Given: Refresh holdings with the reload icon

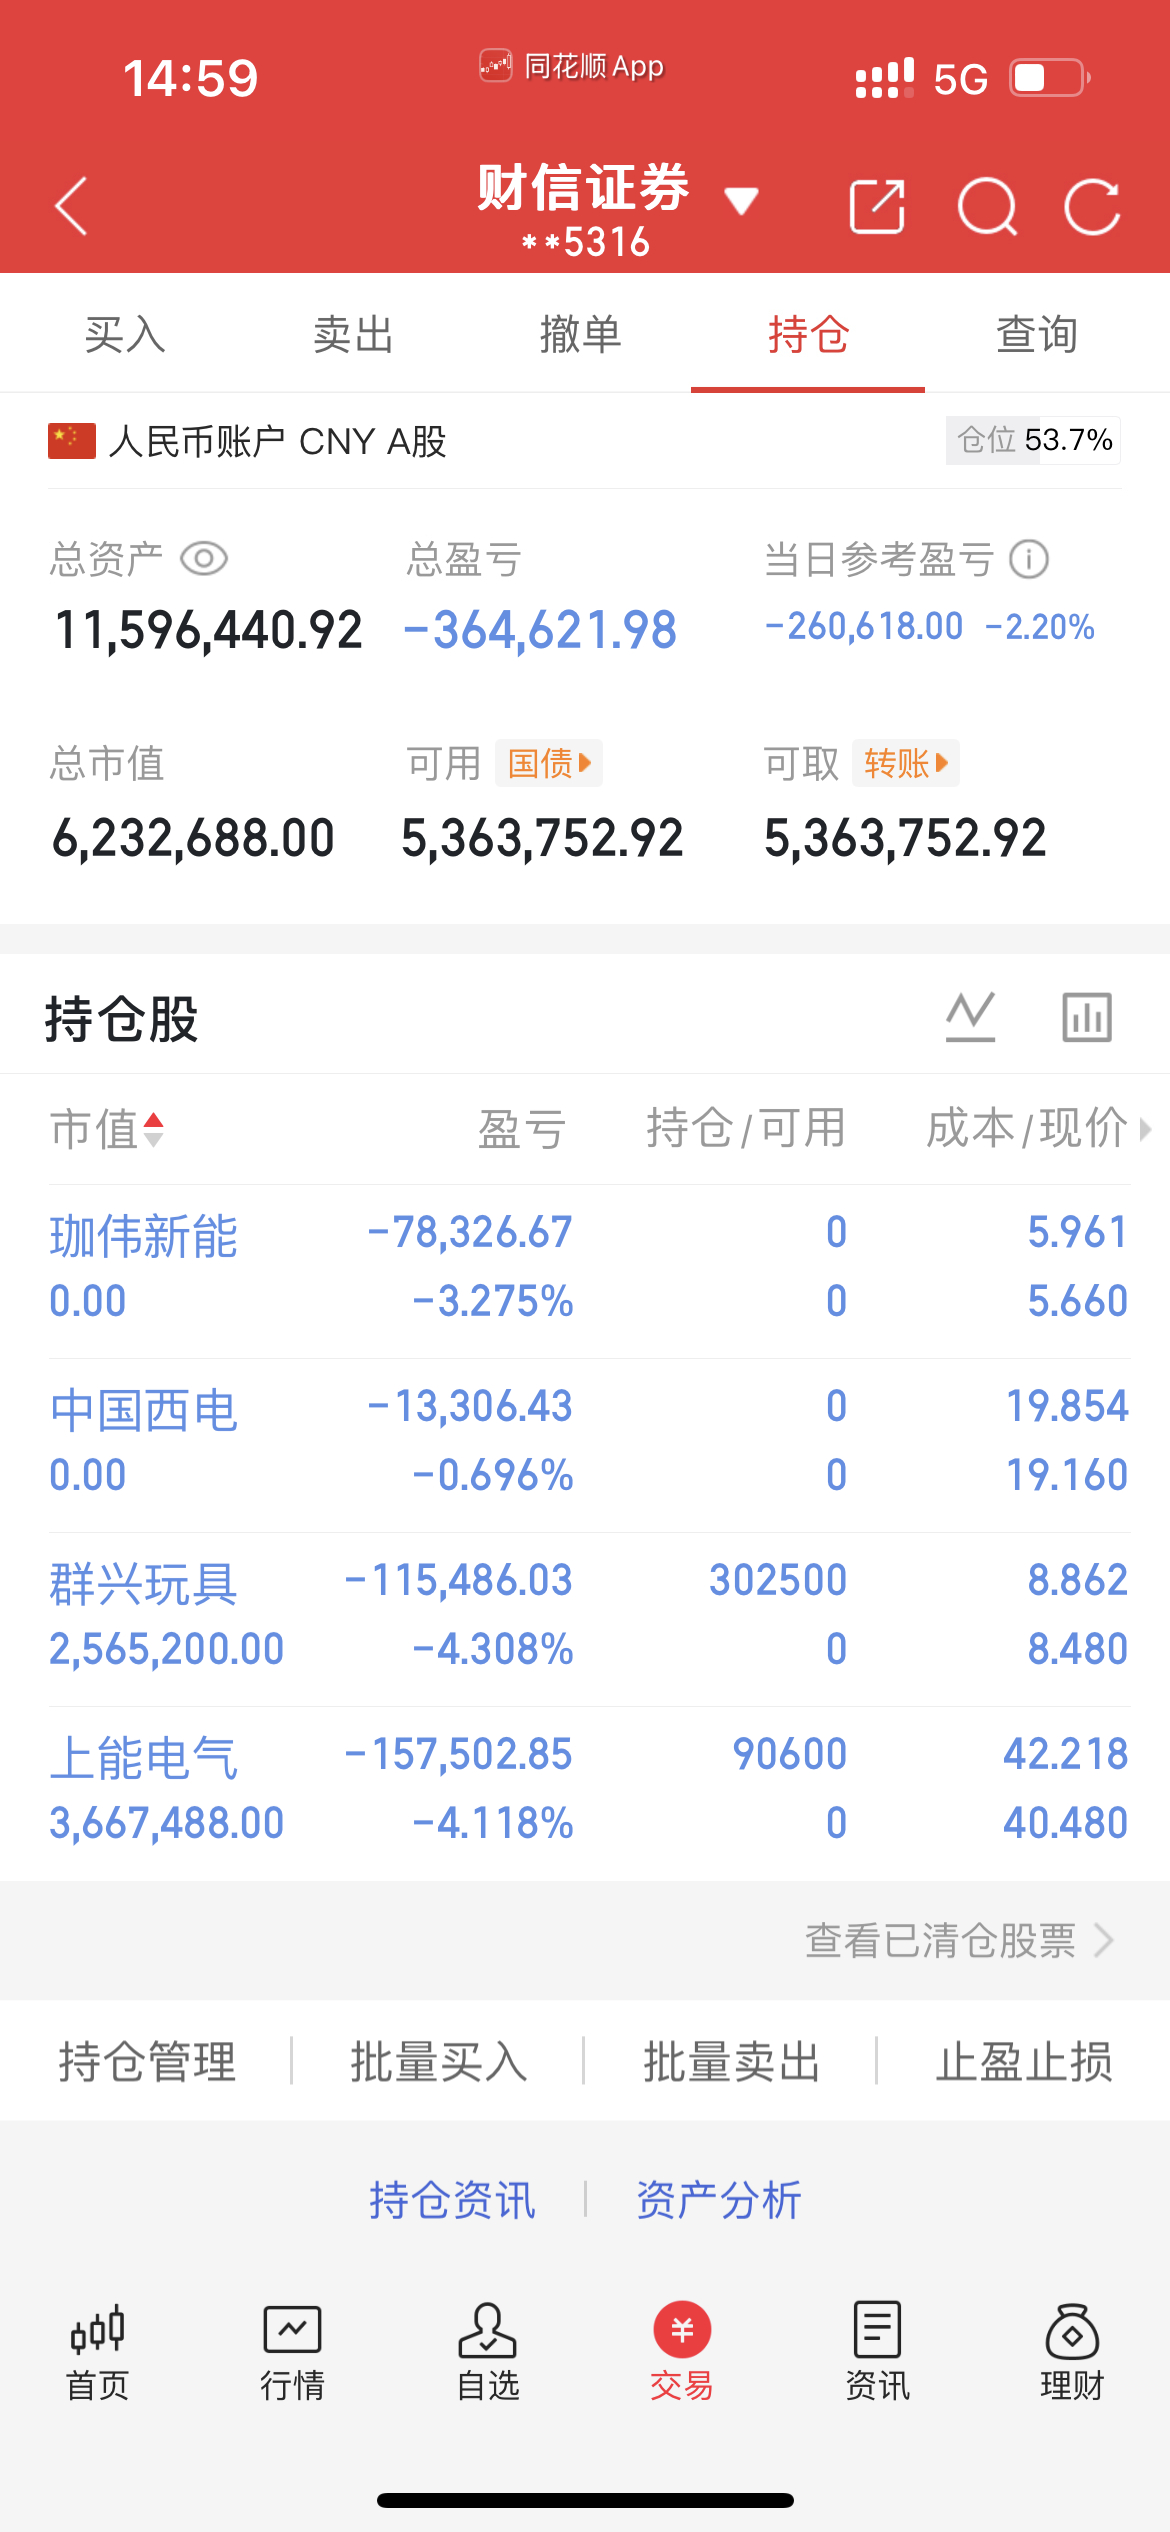Looking at the screenshot, I should [x=1092, y=207].
